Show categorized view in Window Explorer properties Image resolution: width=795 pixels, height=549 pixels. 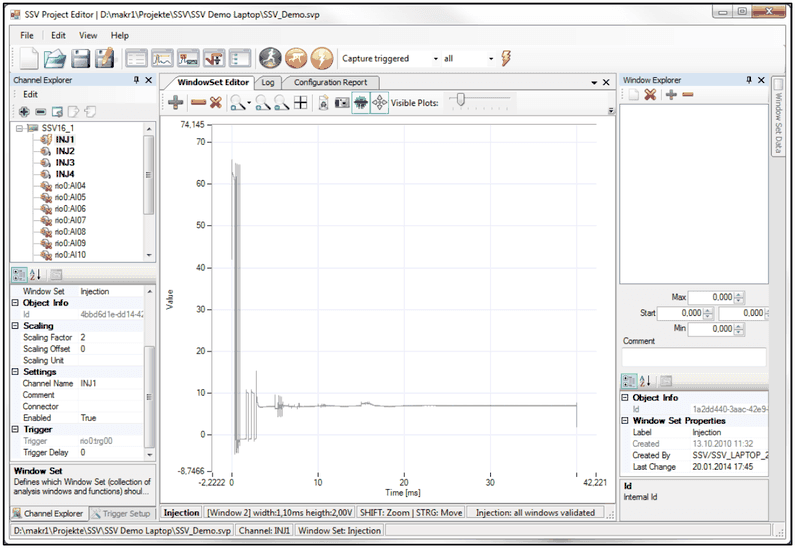point(629,381)
